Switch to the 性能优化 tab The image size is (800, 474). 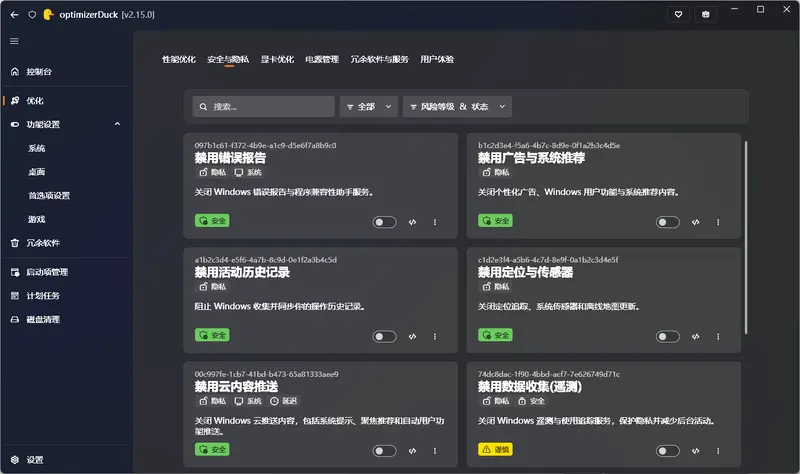tap(179, 59)
